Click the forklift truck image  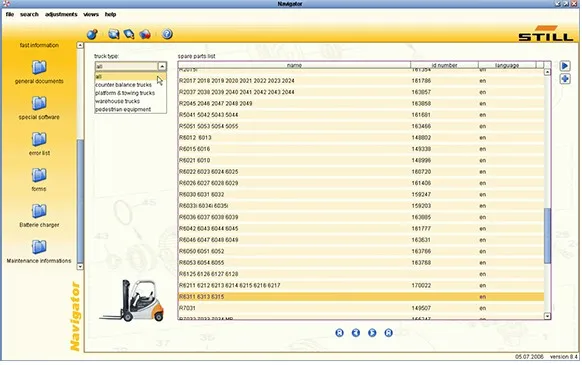132,300
